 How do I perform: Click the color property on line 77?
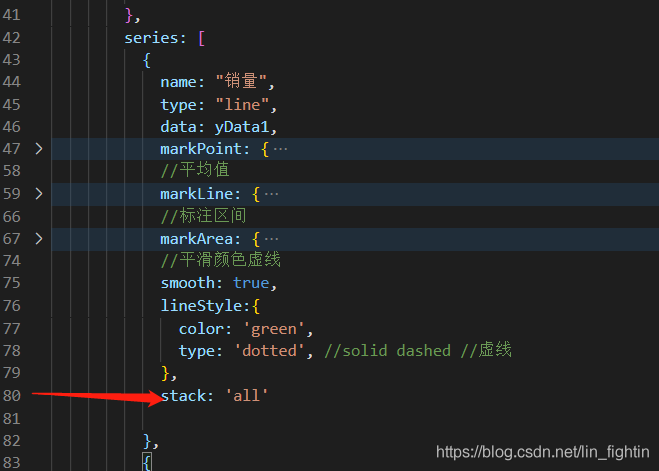click(x=201, y=329)
